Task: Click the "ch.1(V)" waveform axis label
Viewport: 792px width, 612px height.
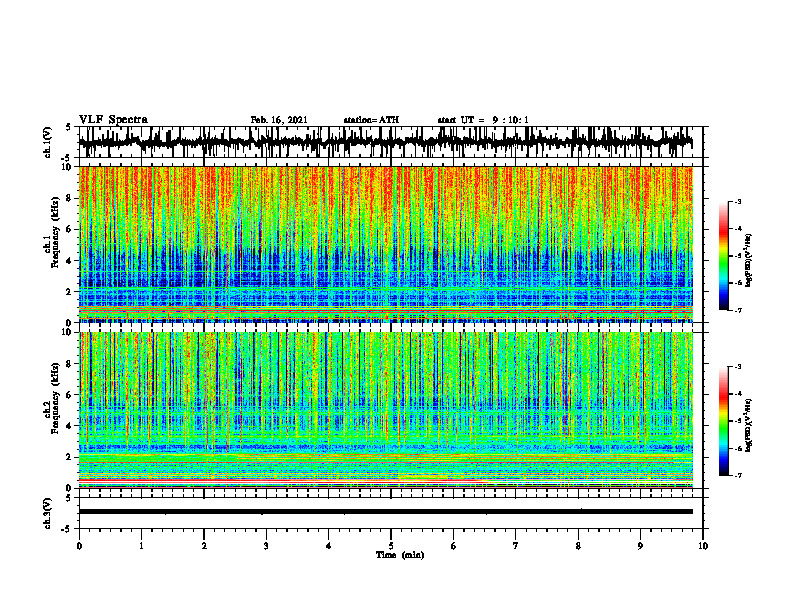Action: coord(48,142)
